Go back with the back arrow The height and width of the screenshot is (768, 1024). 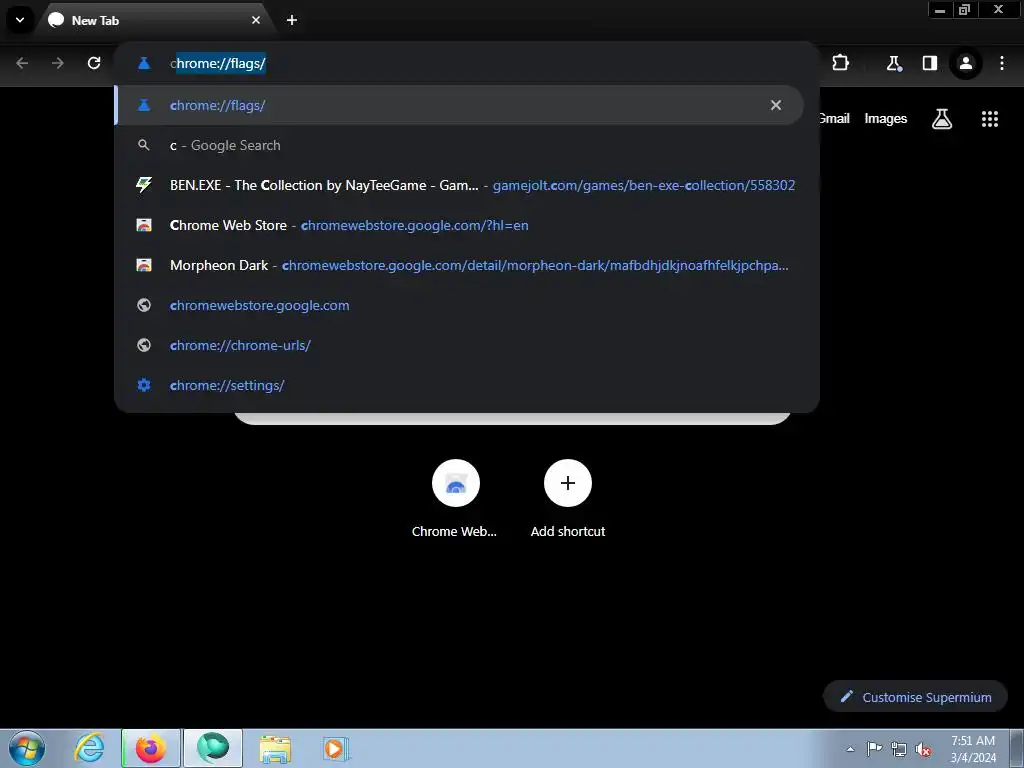tap(22, 63)
